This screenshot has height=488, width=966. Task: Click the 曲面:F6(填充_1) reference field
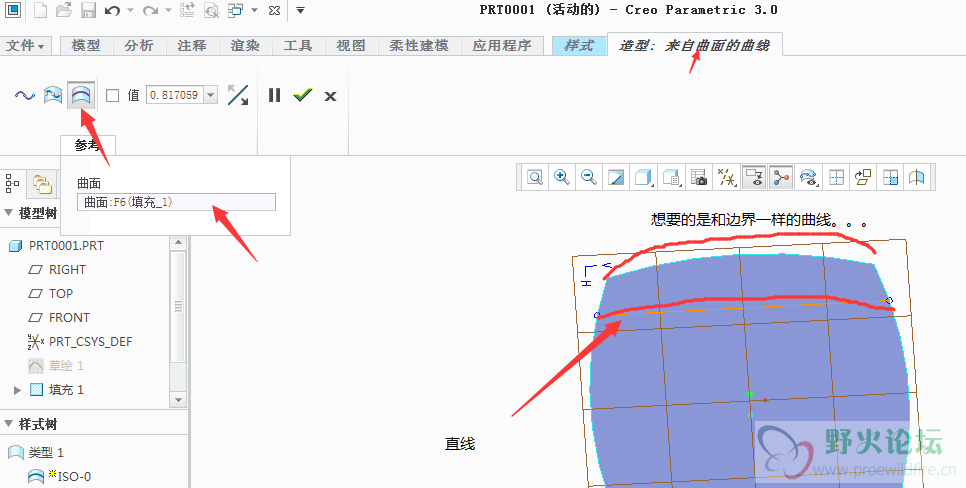pos(176,202)
